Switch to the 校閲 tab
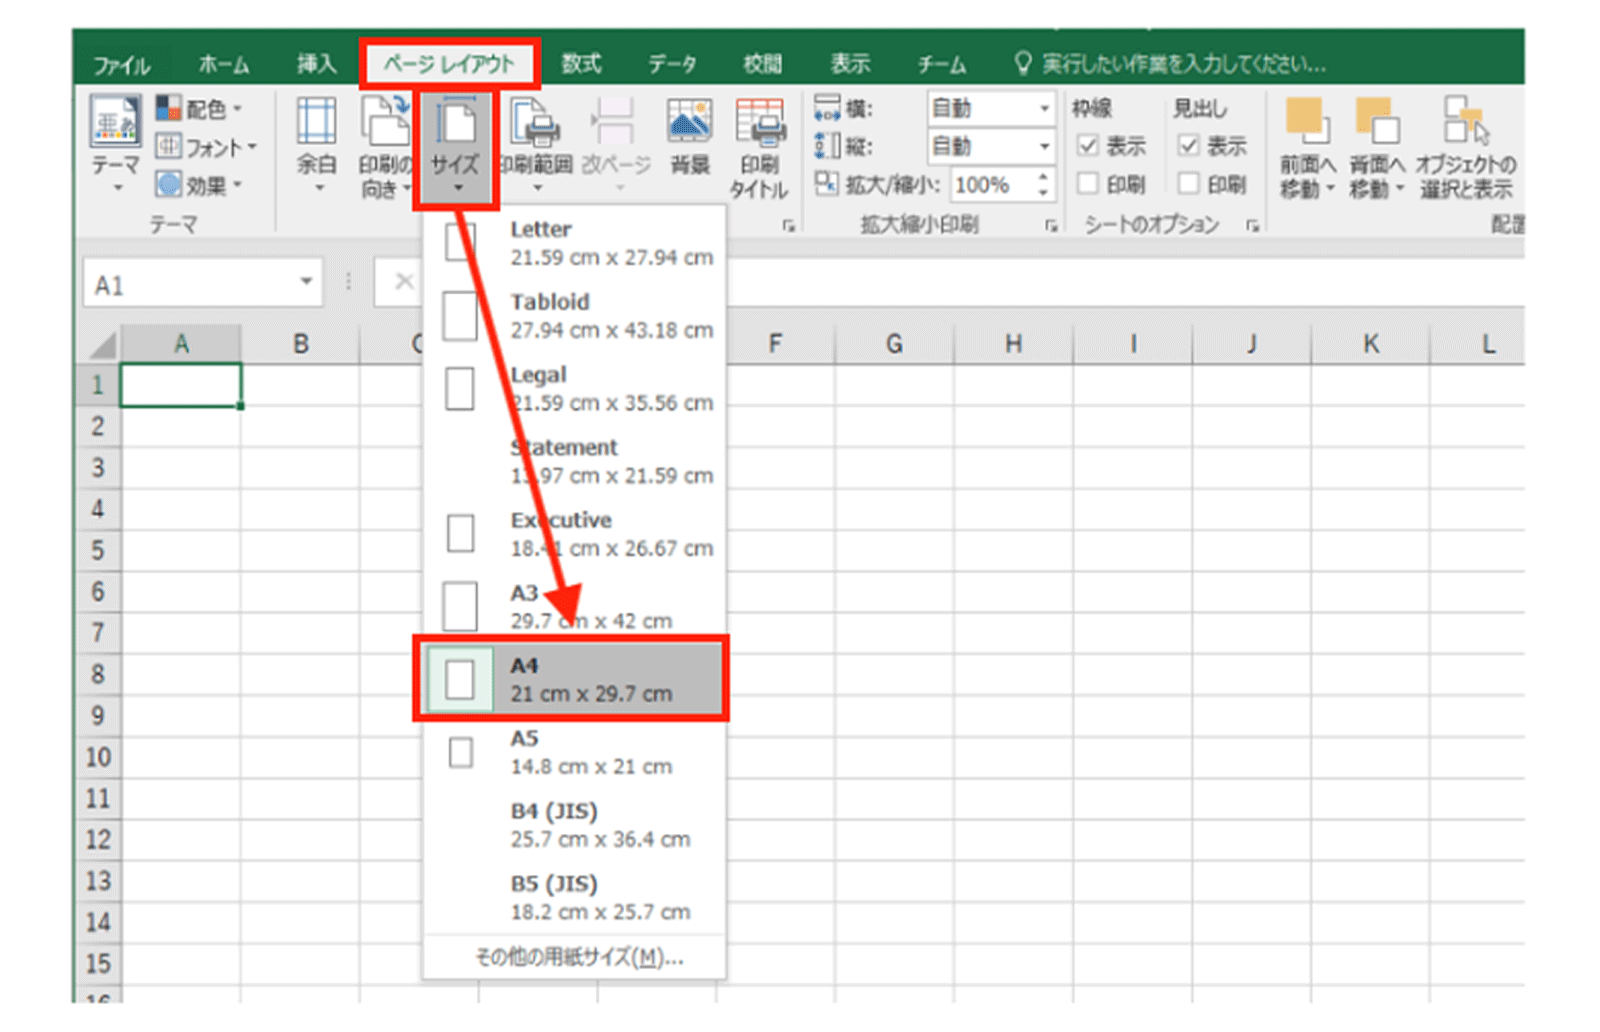The image size is (1600, 1032). pos(762,64)
